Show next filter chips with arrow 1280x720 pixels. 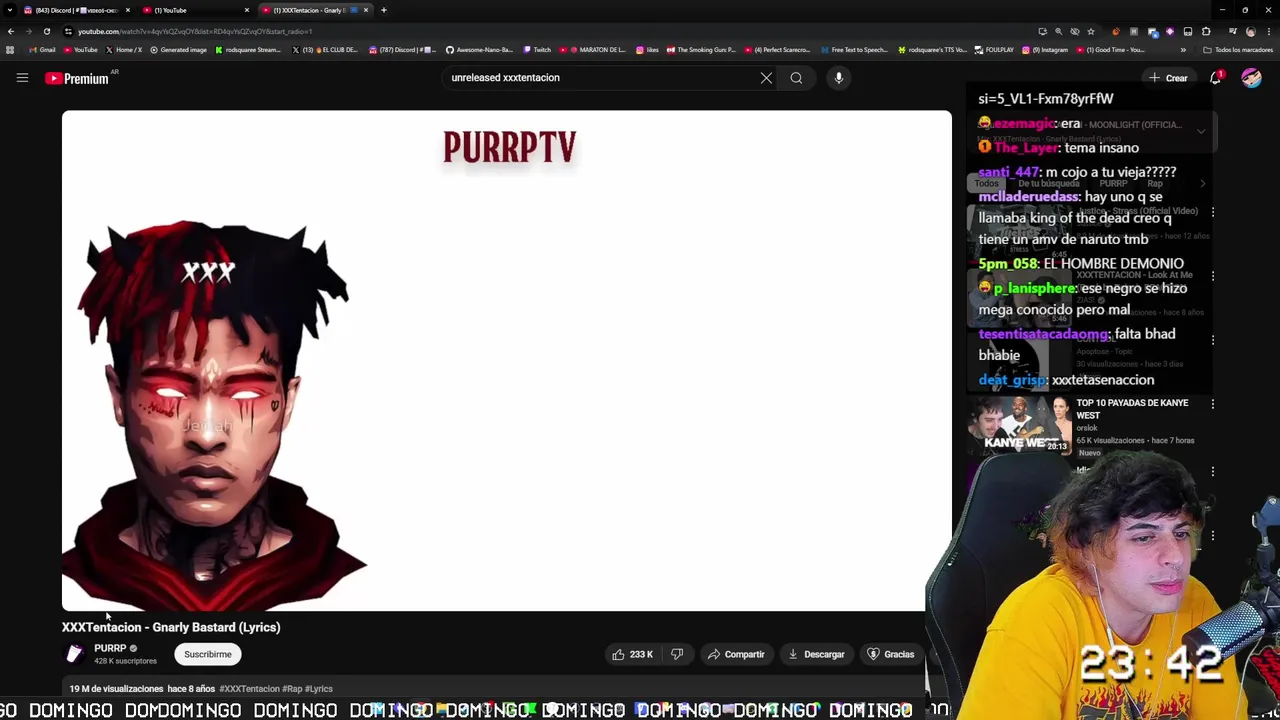pyautogui.click(x=1203, y=184)
